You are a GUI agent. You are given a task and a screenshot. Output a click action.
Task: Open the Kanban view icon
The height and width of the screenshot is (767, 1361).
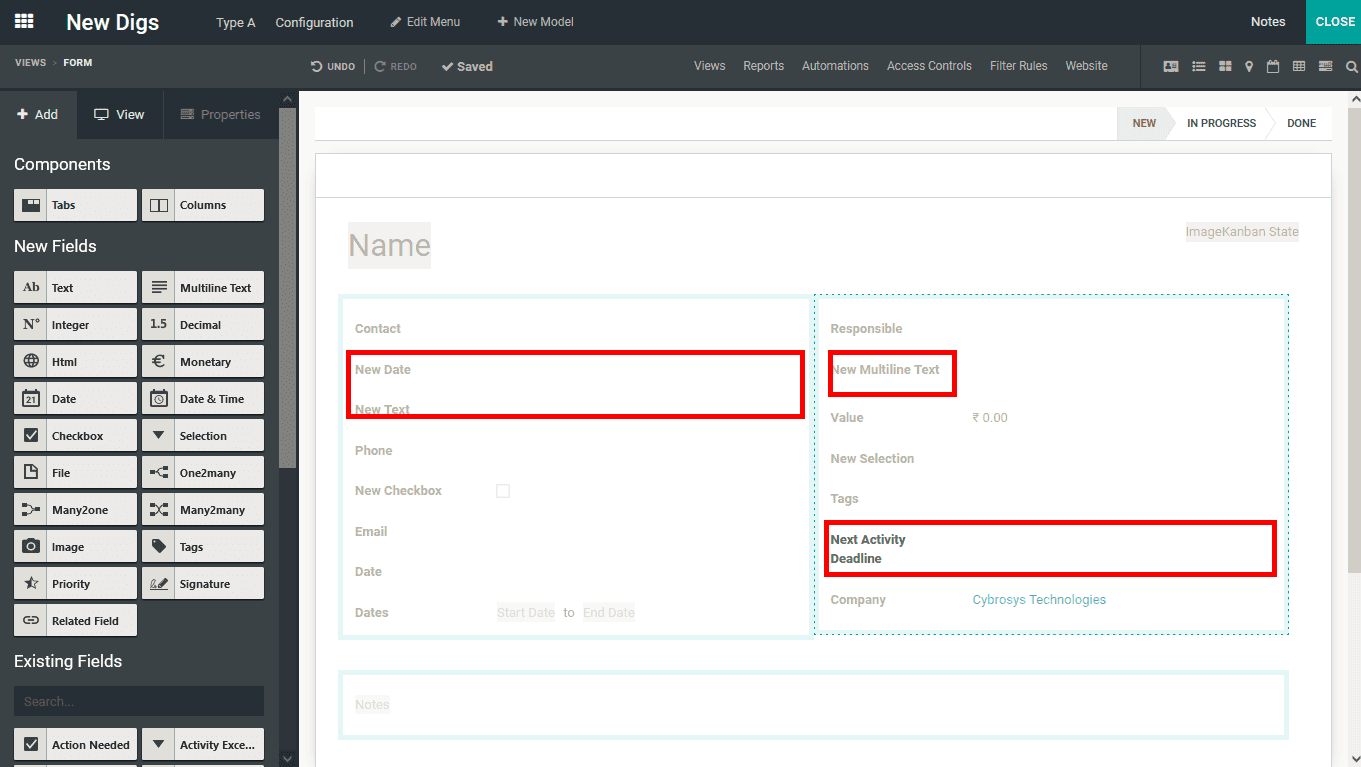pos(1225,66)
